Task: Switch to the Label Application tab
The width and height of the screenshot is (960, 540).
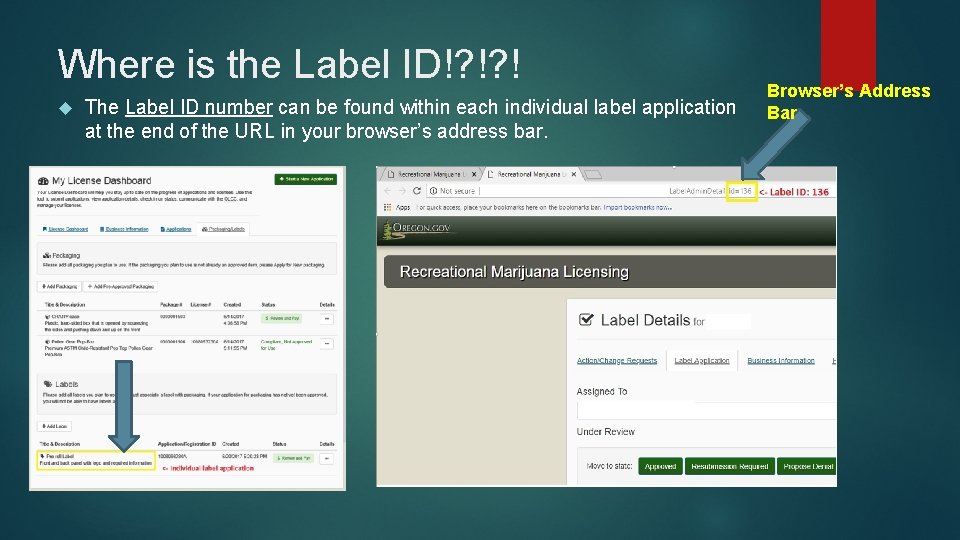Action: [x=702, y=361]
